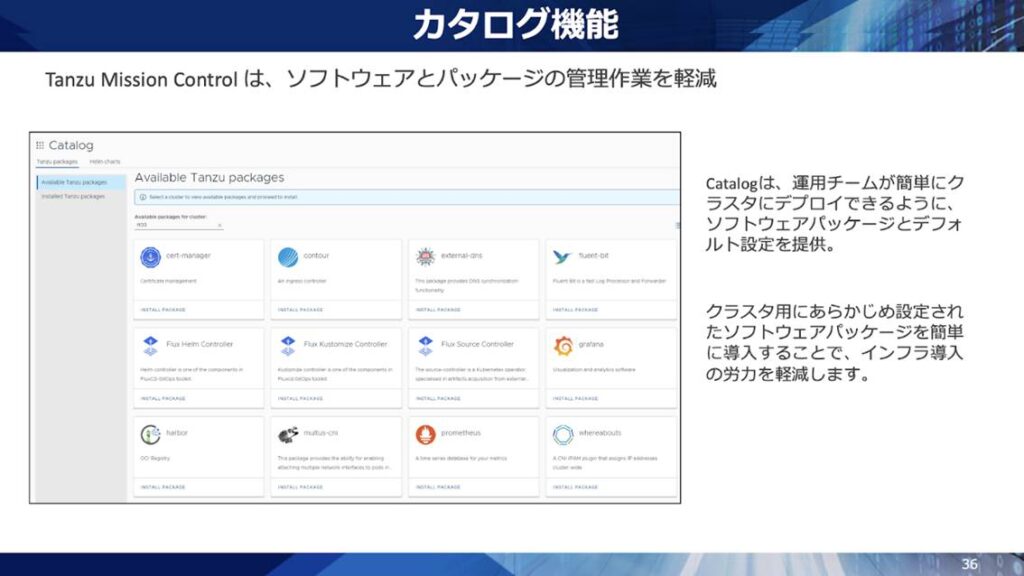Open Installed Tanzu packages in sidebar
1024x576 pixels.
pyautogui.click(x=73, y=196)
